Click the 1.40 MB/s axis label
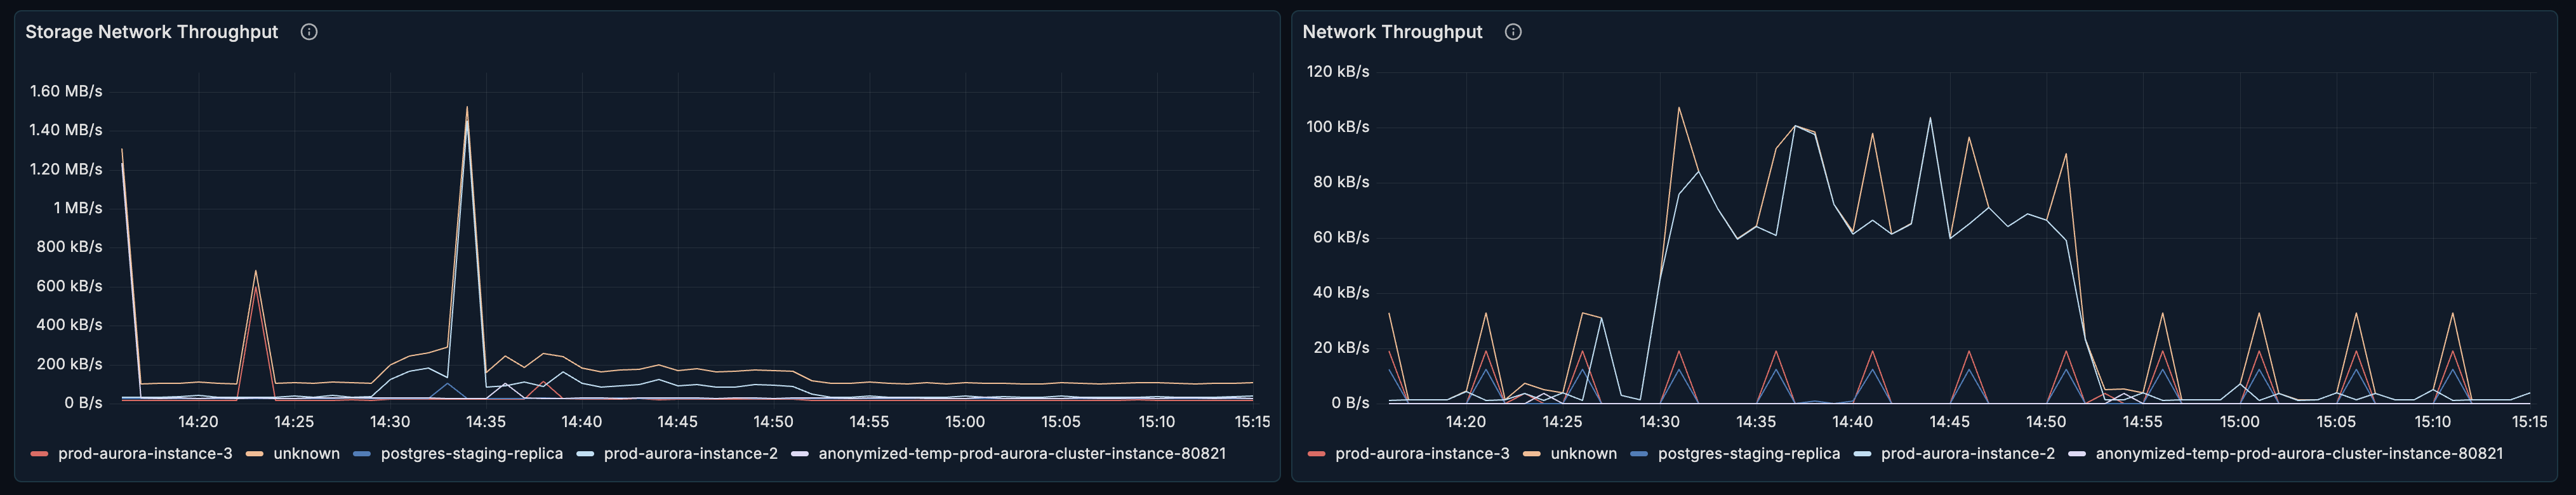This screenshot has height=495, width=2576. click(66, 130)
